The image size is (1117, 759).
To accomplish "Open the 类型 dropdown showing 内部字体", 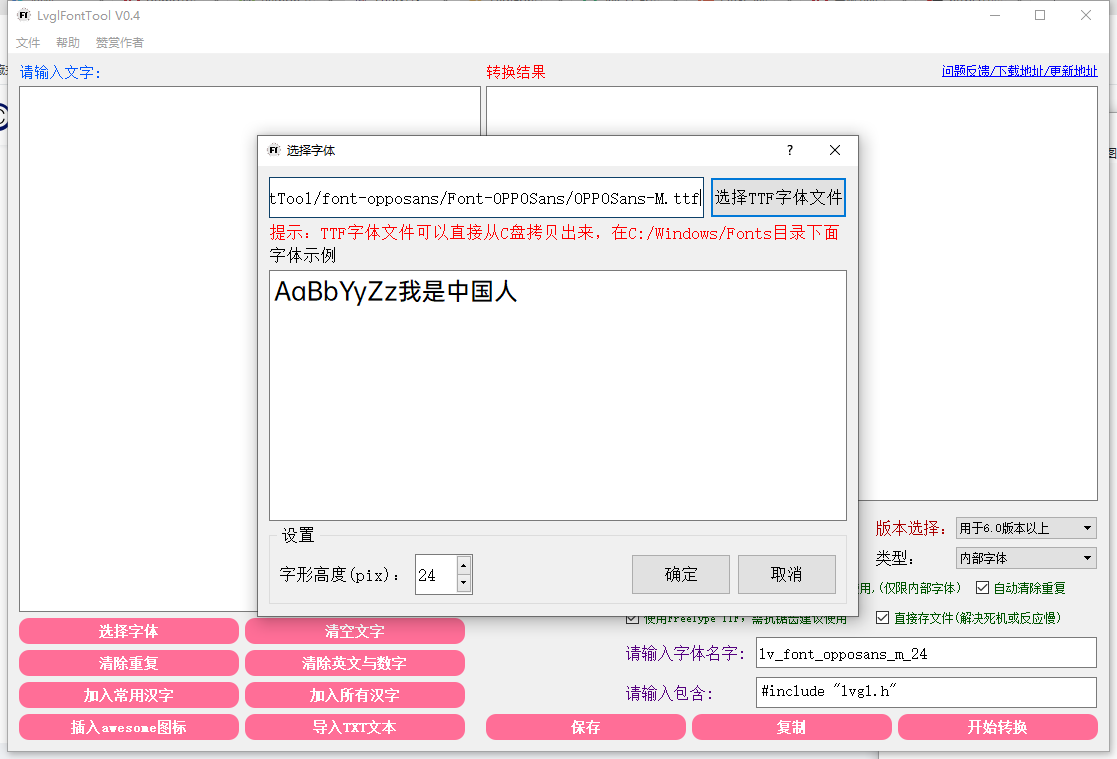I will coord(1026,558).
